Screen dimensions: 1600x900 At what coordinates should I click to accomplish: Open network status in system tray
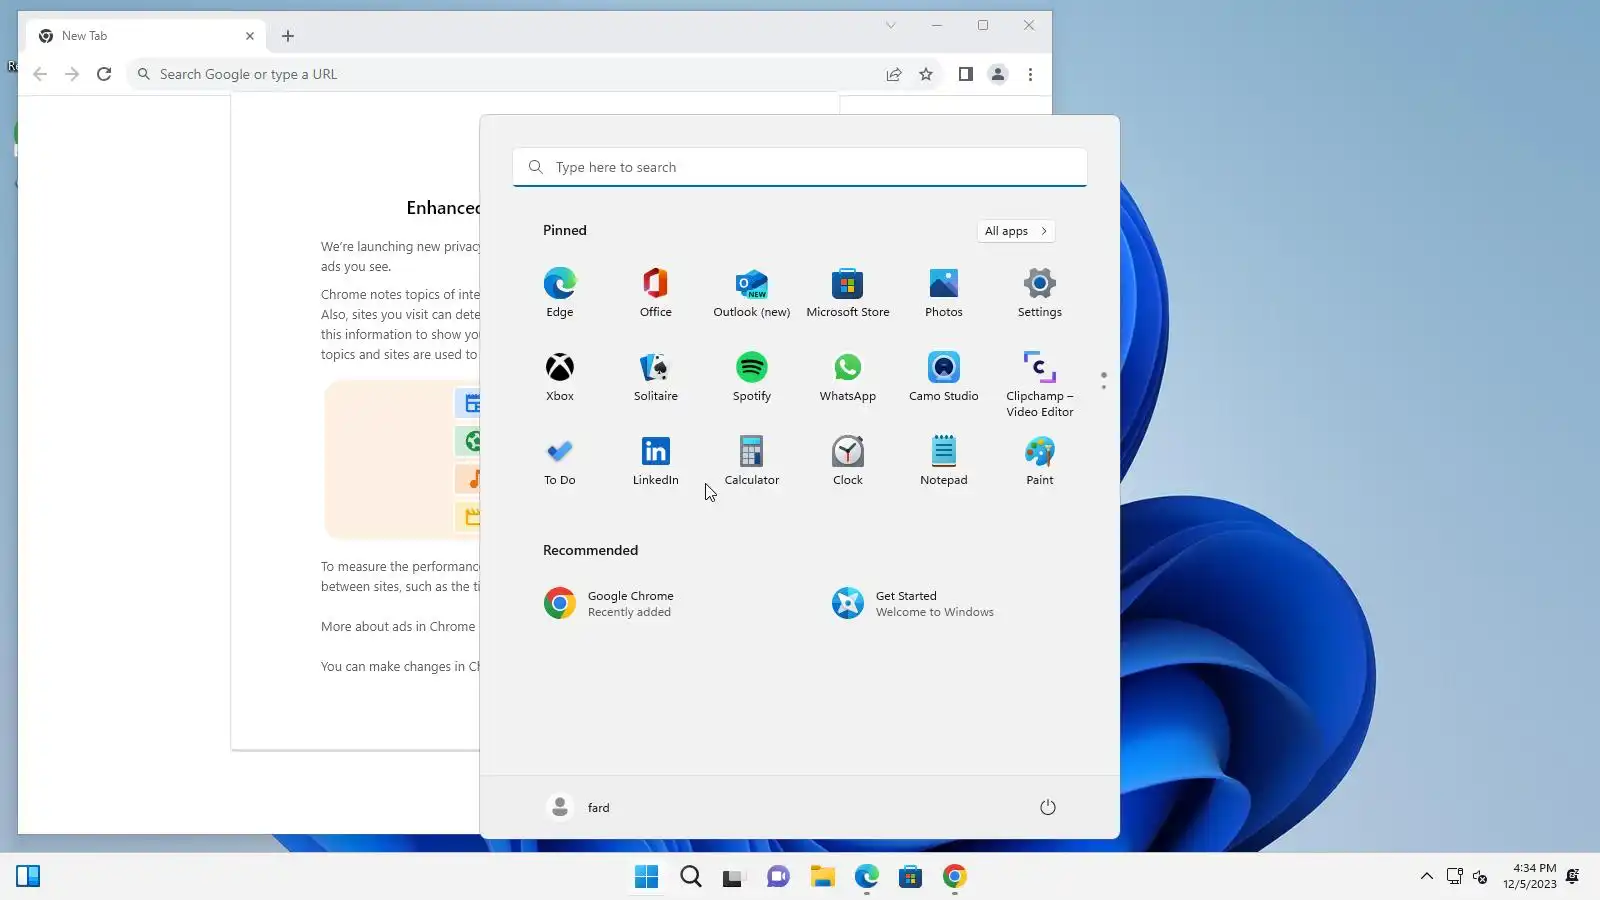pyautogui.click(x=1455, y=877)
